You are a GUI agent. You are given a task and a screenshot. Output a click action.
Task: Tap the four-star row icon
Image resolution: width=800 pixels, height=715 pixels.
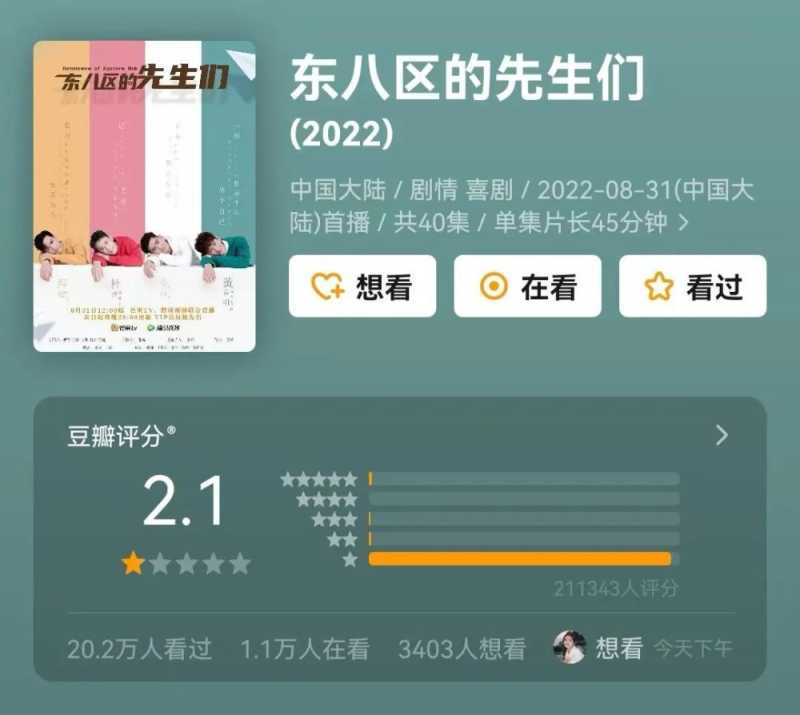(x=327, y=499)
